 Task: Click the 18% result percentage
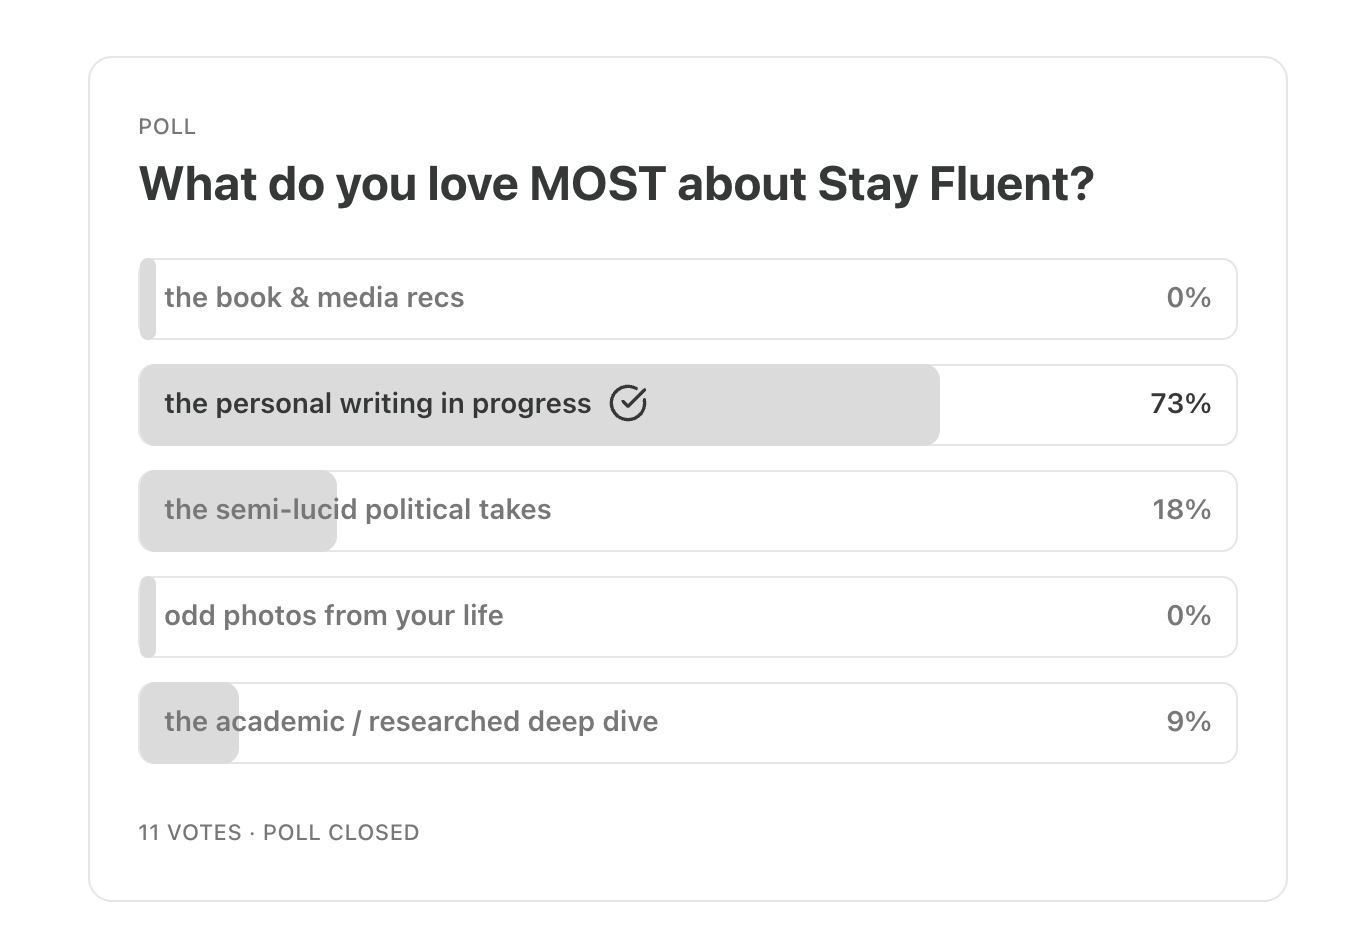1181,510
